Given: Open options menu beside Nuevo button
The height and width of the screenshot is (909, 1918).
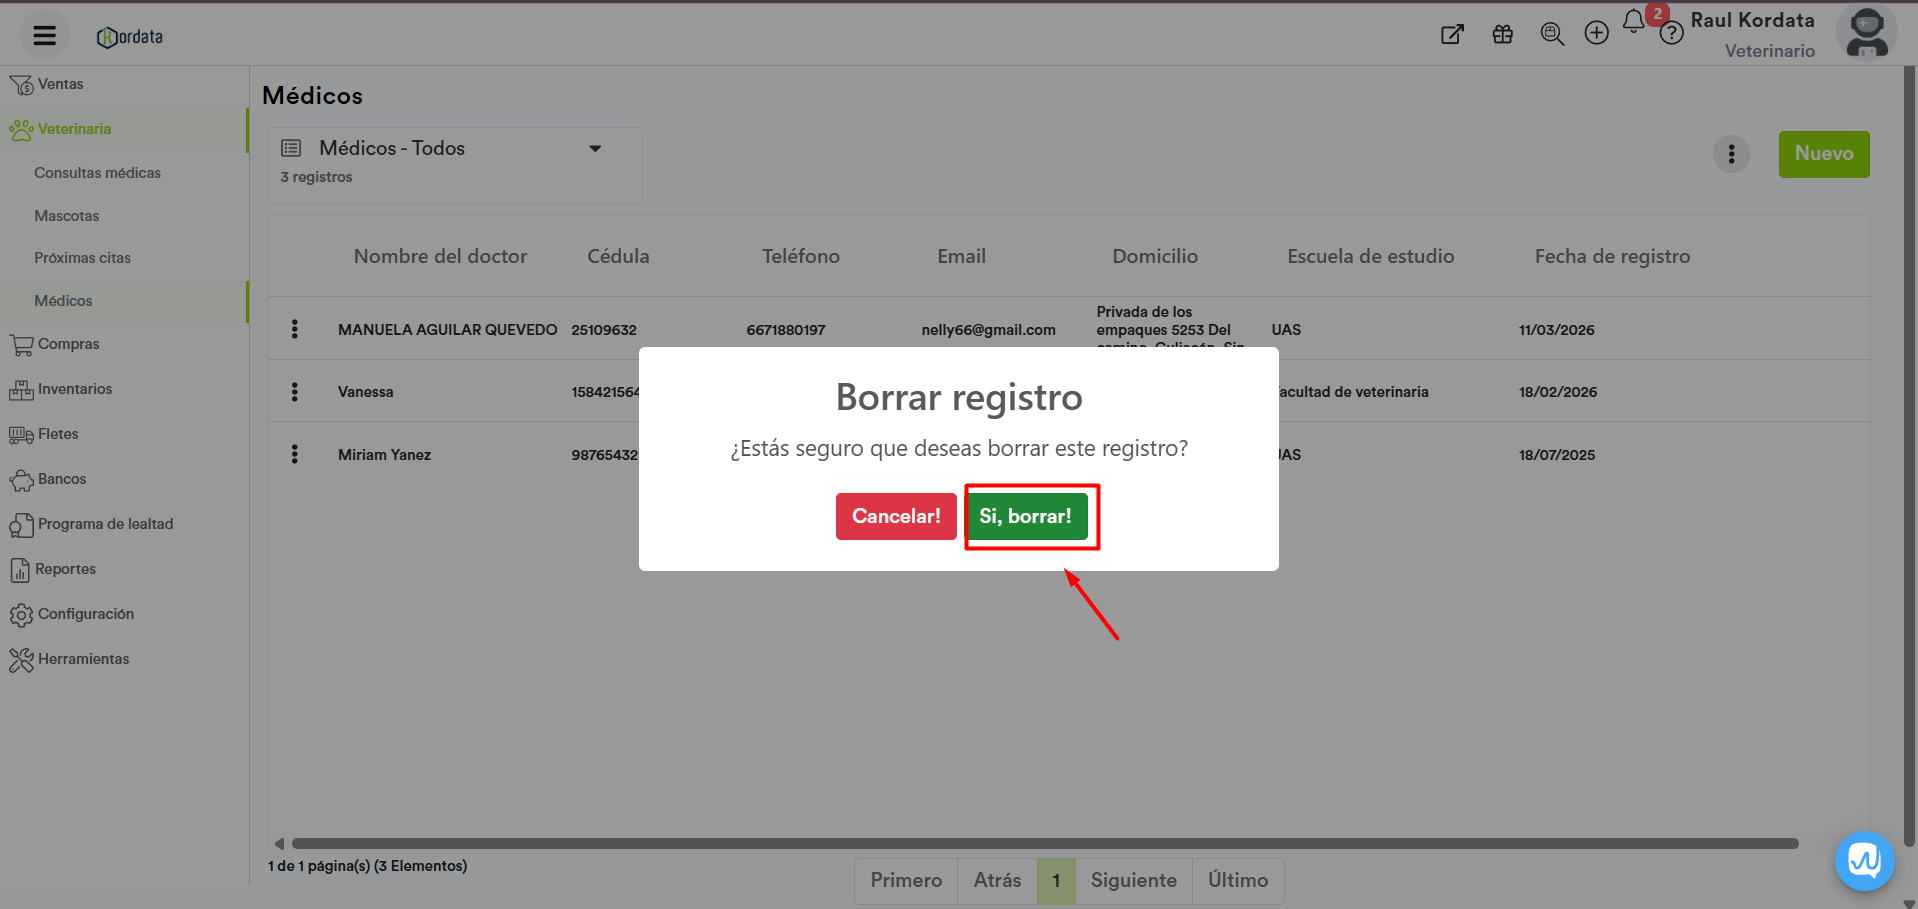Looking at the screenshot, I should (1731, 154).
